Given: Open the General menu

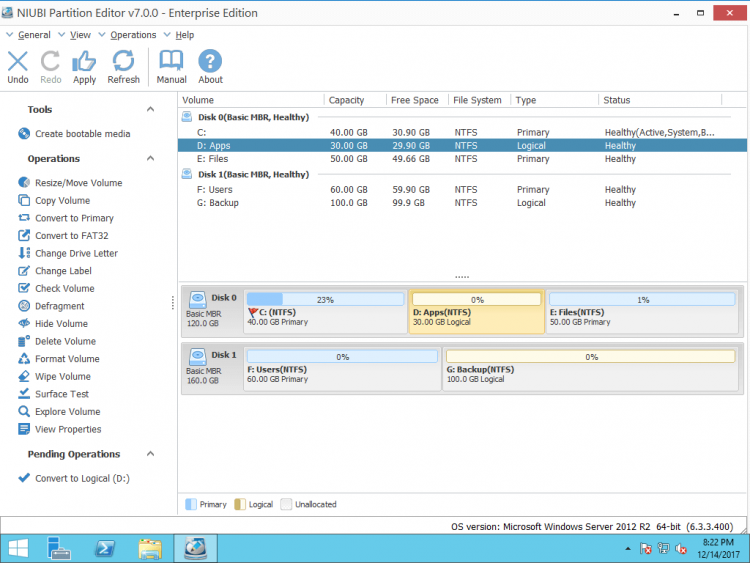Looking at the screenshot, I should [33, 35].
